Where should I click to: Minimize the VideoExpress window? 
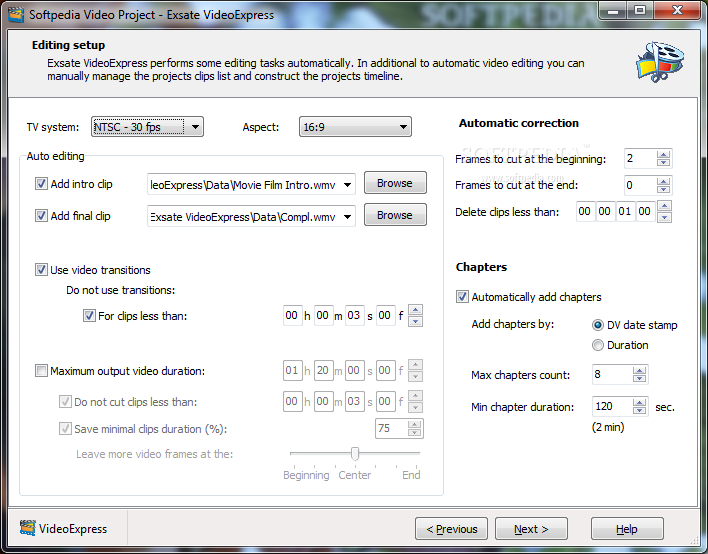point(613,11)
